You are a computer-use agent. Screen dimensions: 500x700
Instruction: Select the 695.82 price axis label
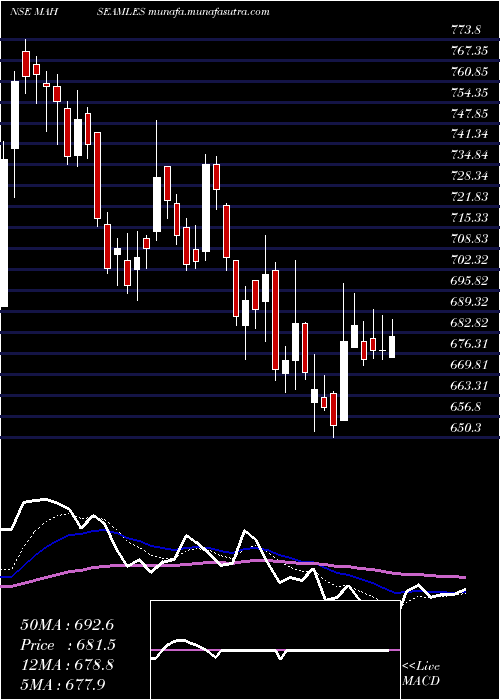point(469,280)
